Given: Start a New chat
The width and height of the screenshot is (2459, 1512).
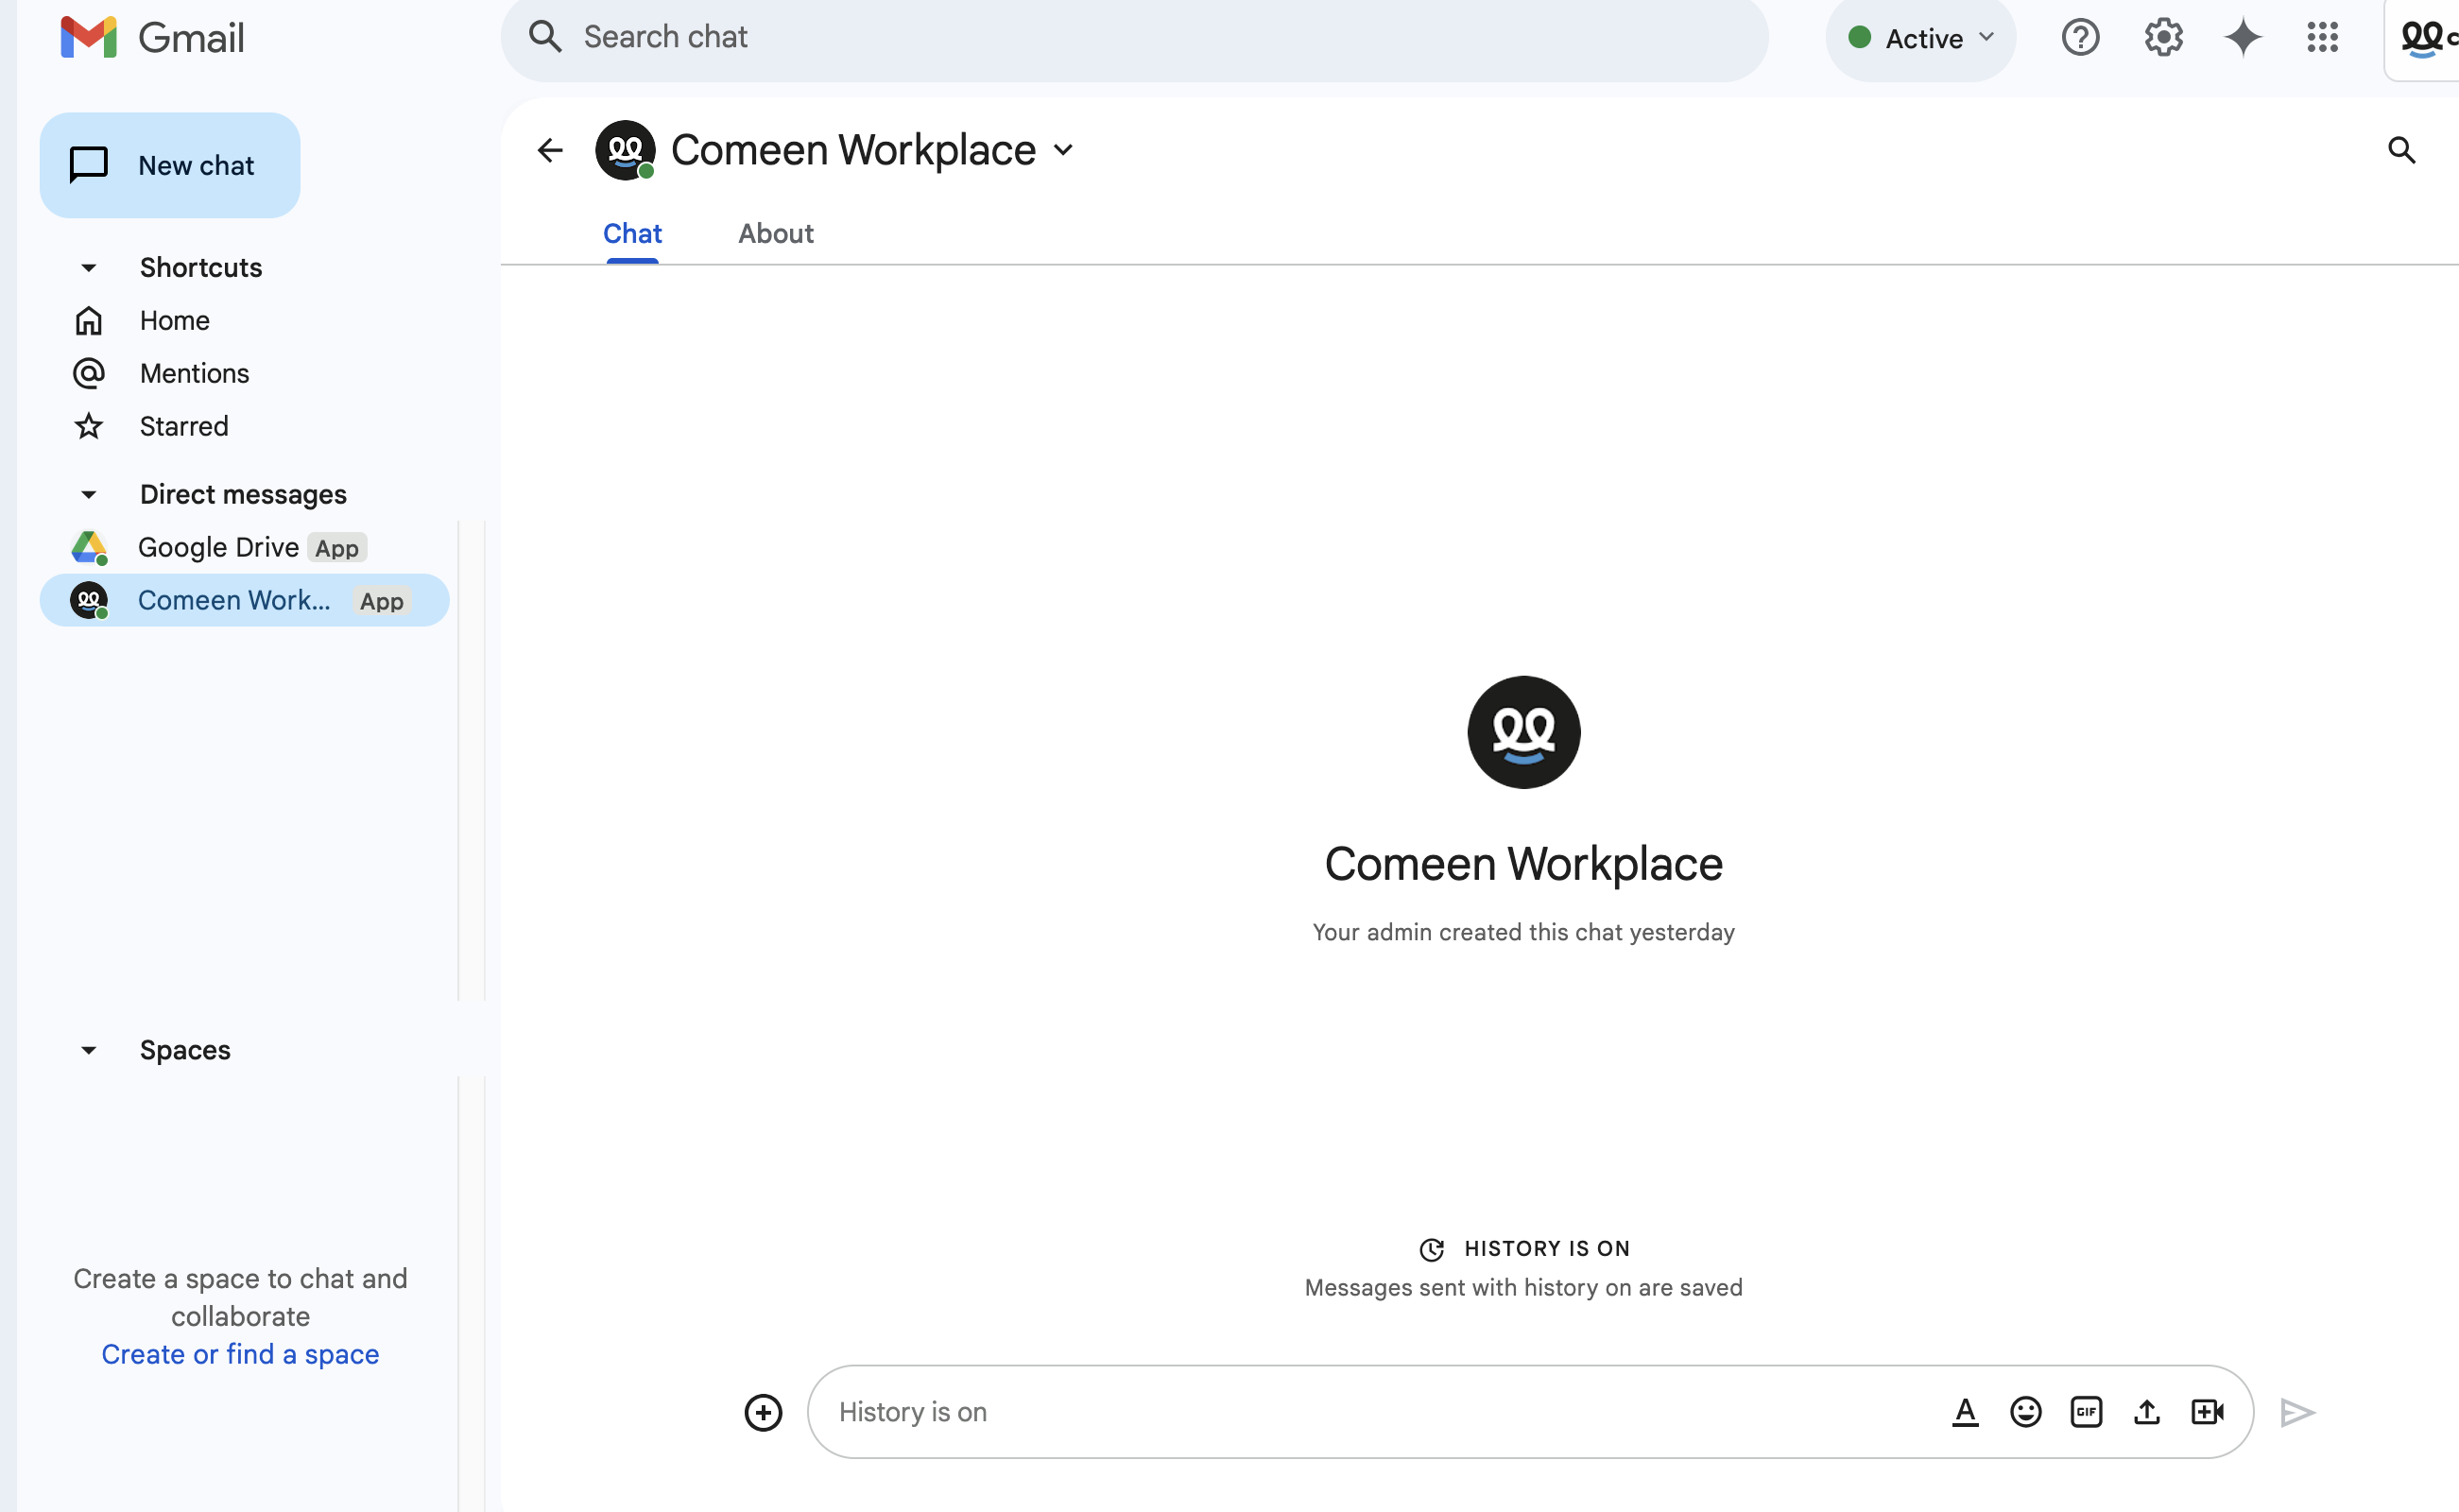Looking at the screenshot, I should 170,165.
